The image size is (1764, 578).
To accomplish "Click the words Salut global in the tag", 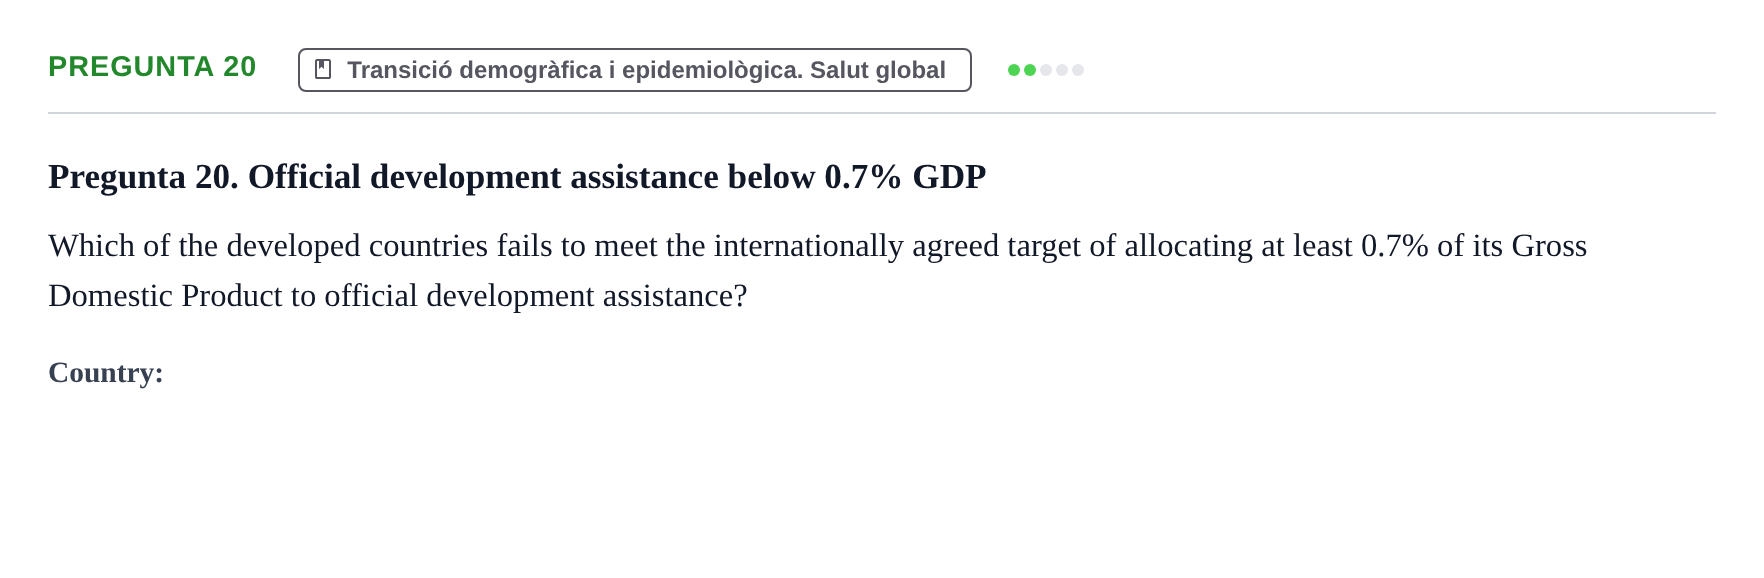I will [877, 70].
